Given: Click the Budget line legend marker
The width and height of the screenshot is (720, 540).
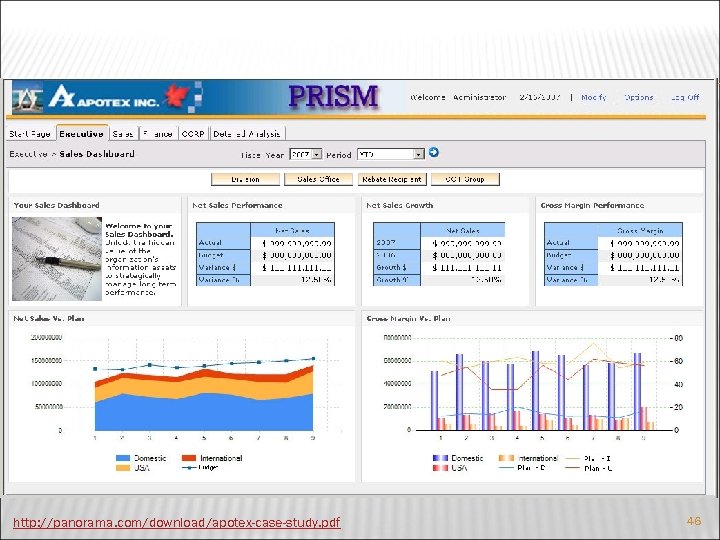Looking at the screenshot, I should (189, 468).
